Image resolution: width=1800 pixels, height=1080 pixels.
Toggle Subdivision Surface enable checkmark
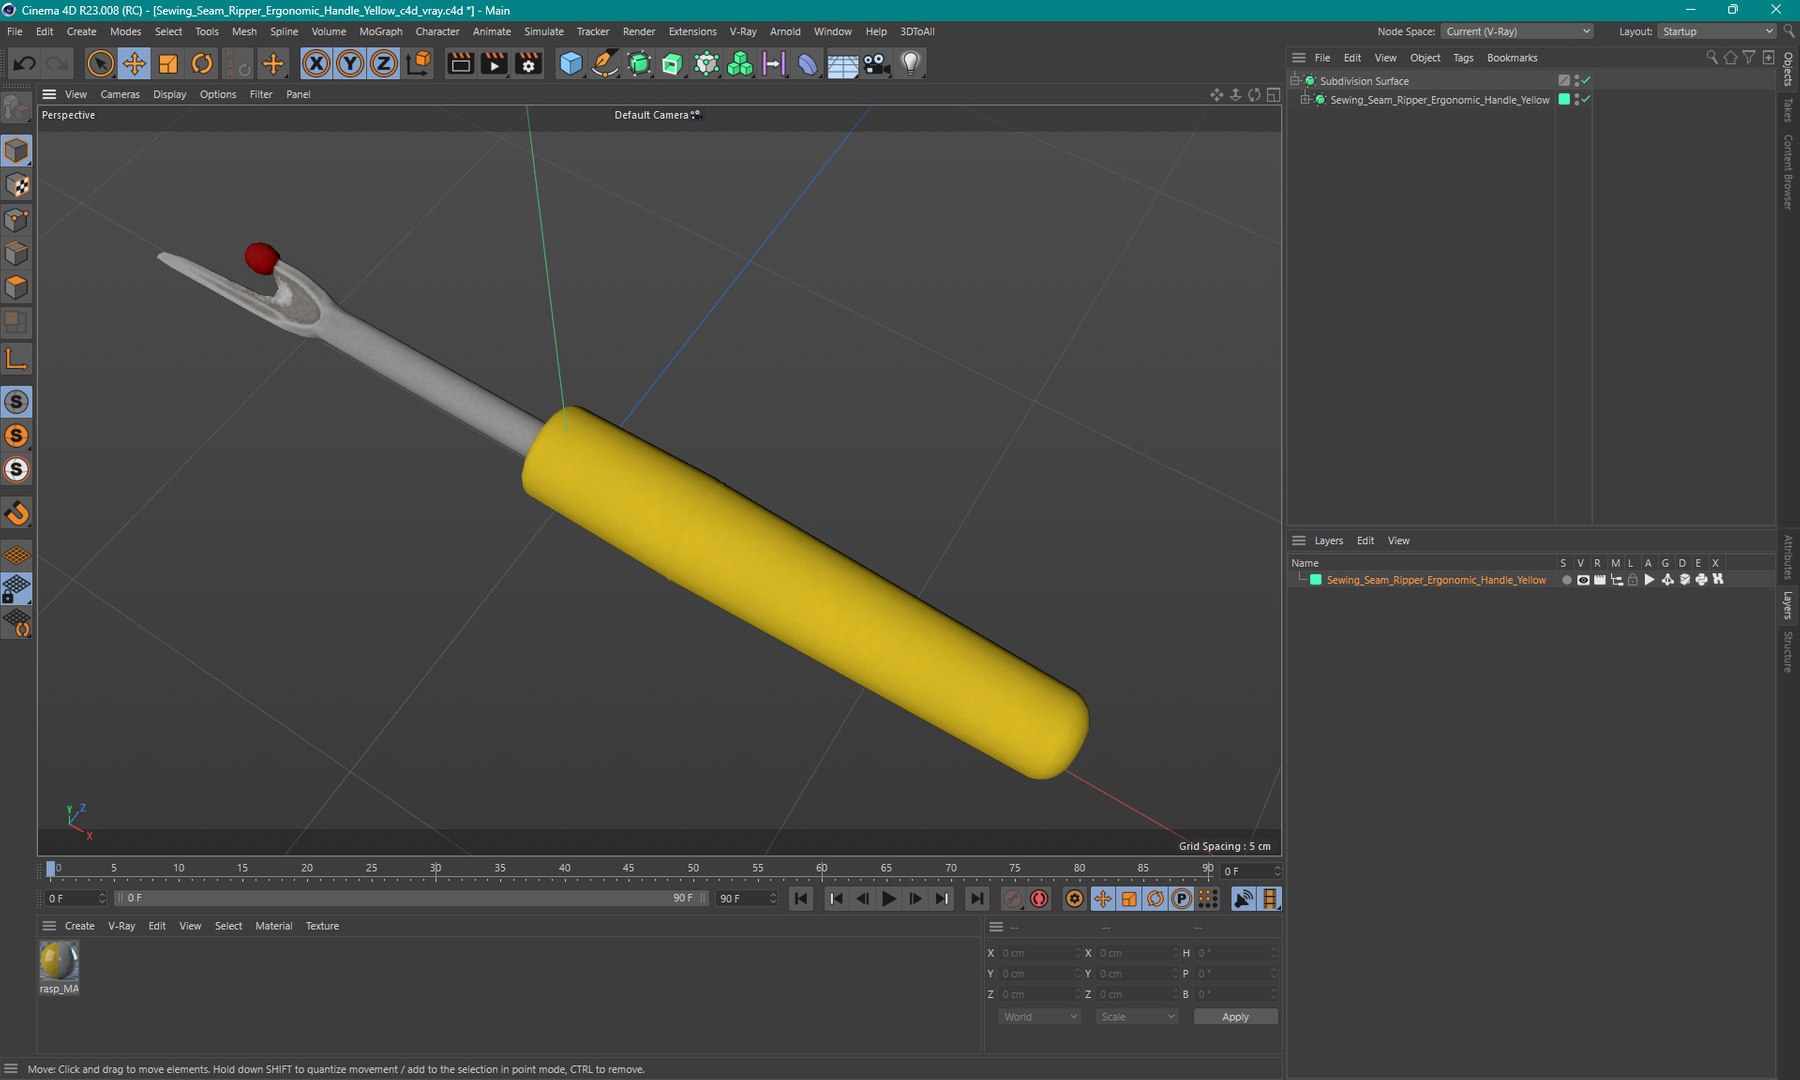(1586, 81)
